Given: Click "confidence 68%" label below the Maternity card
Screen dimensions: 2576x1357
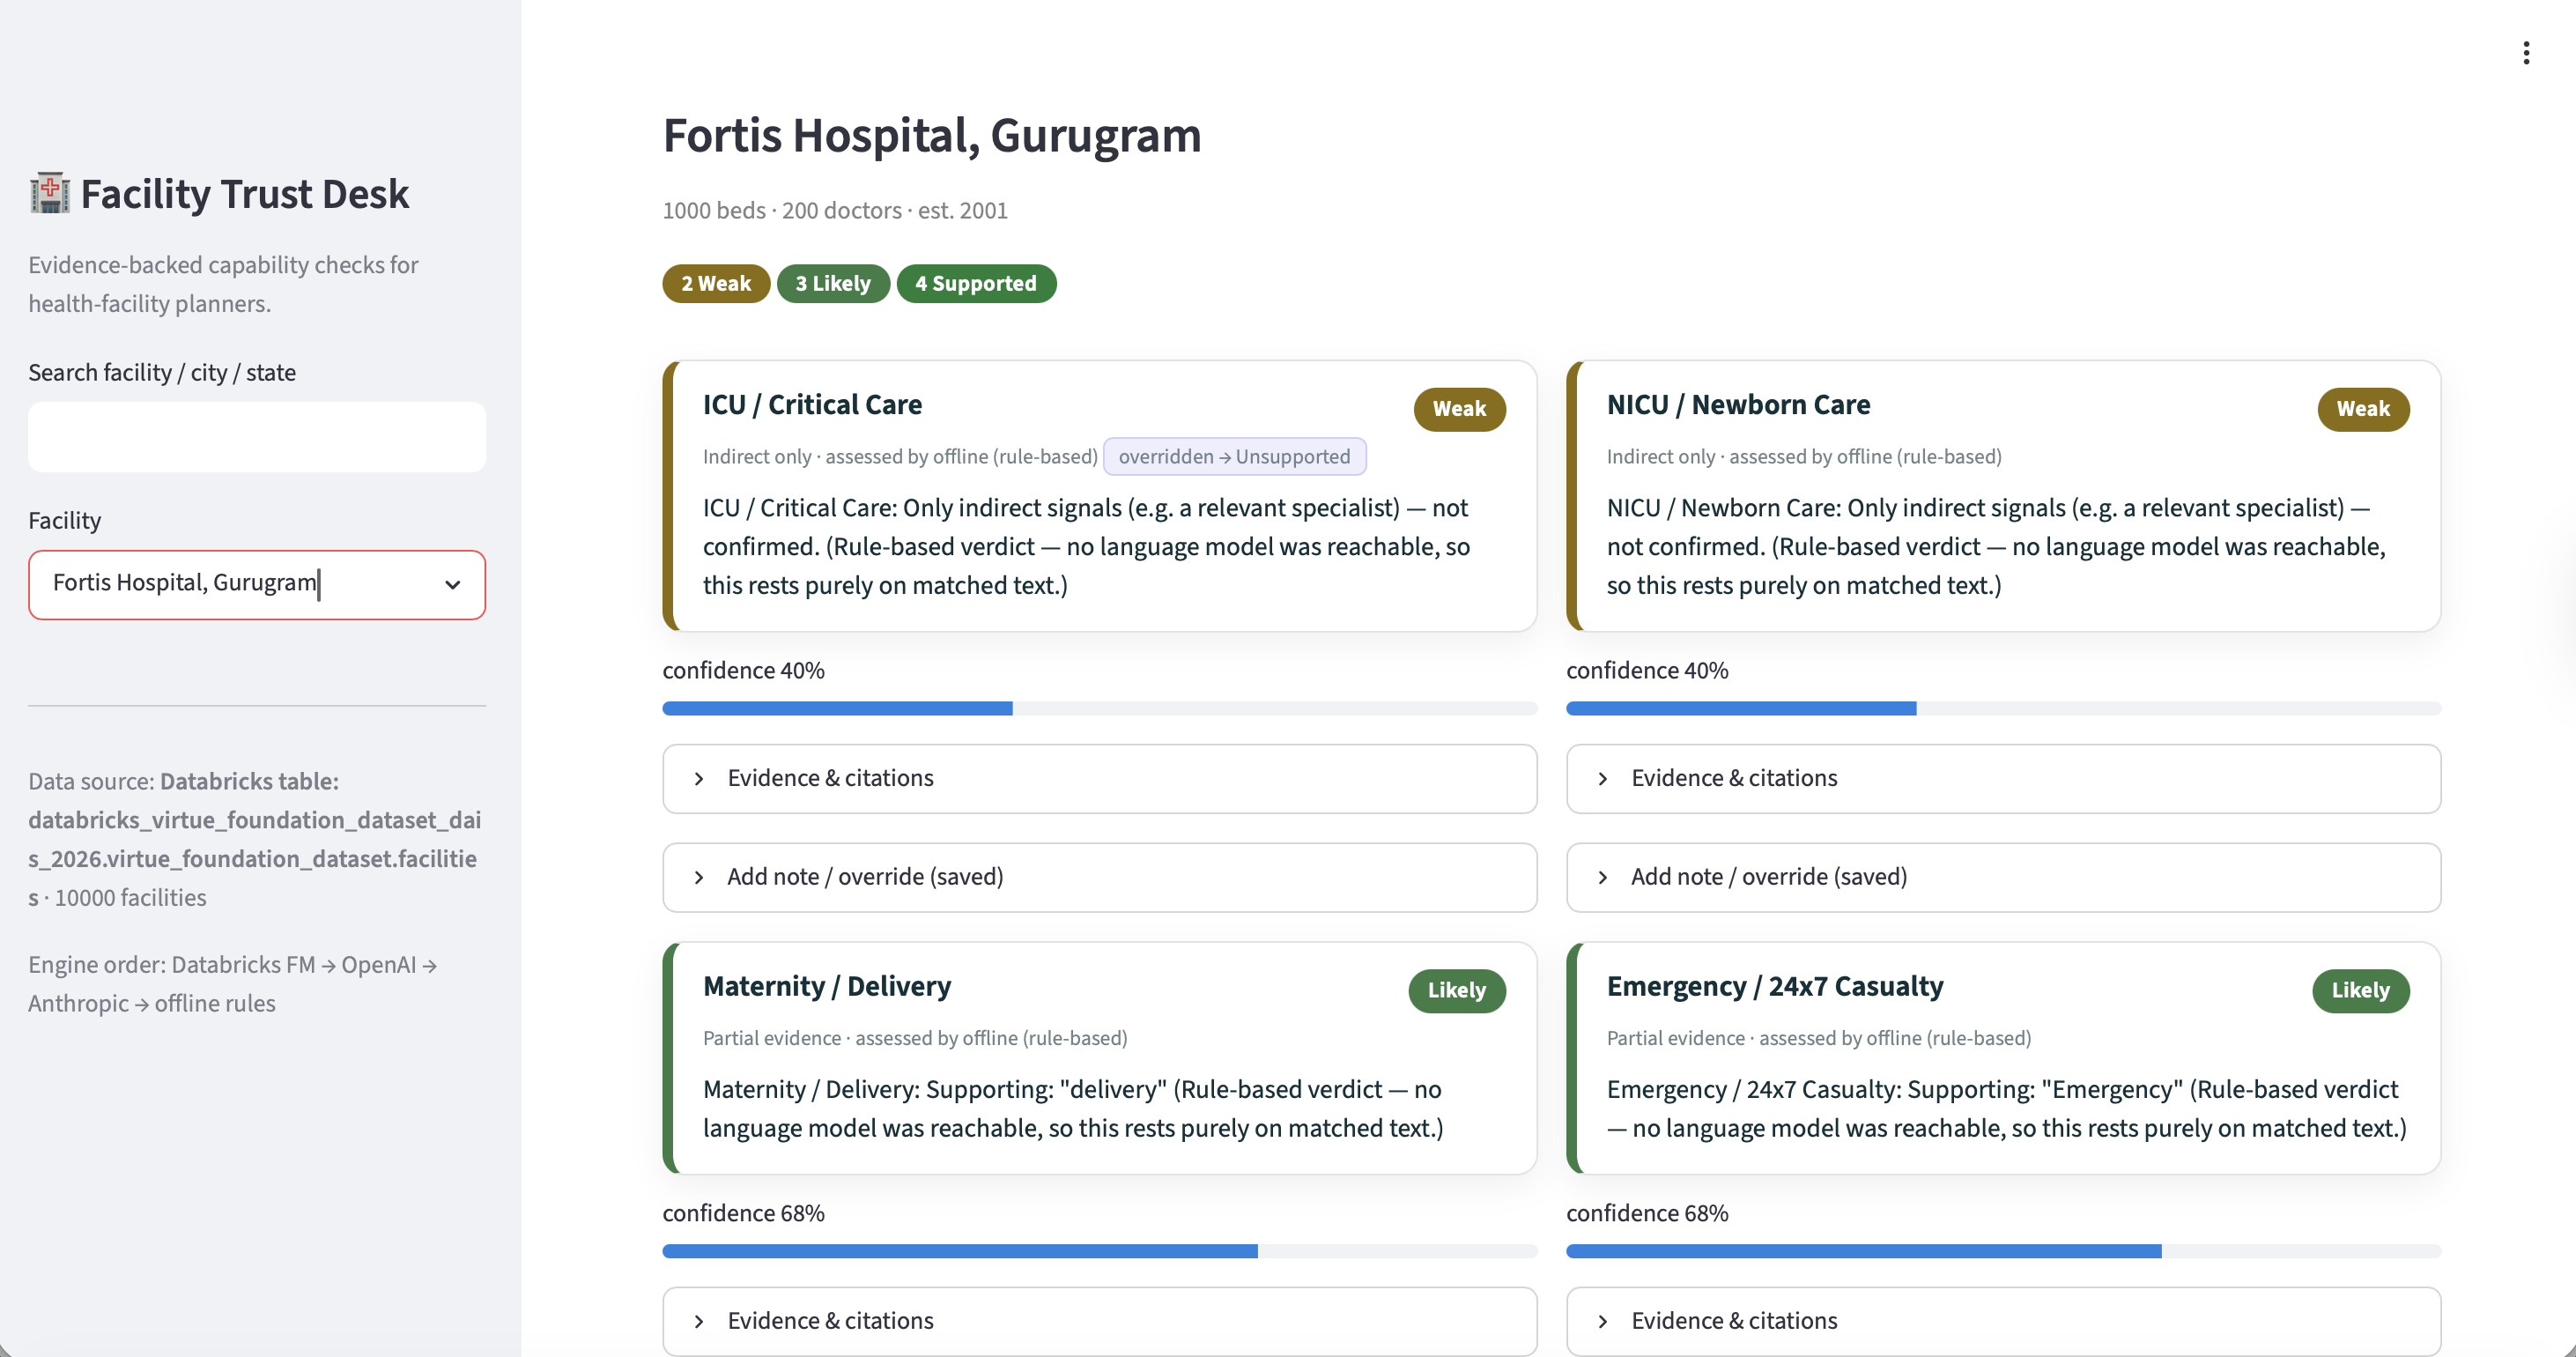Looking at the screenshot, I should (x=743, y=1213).
